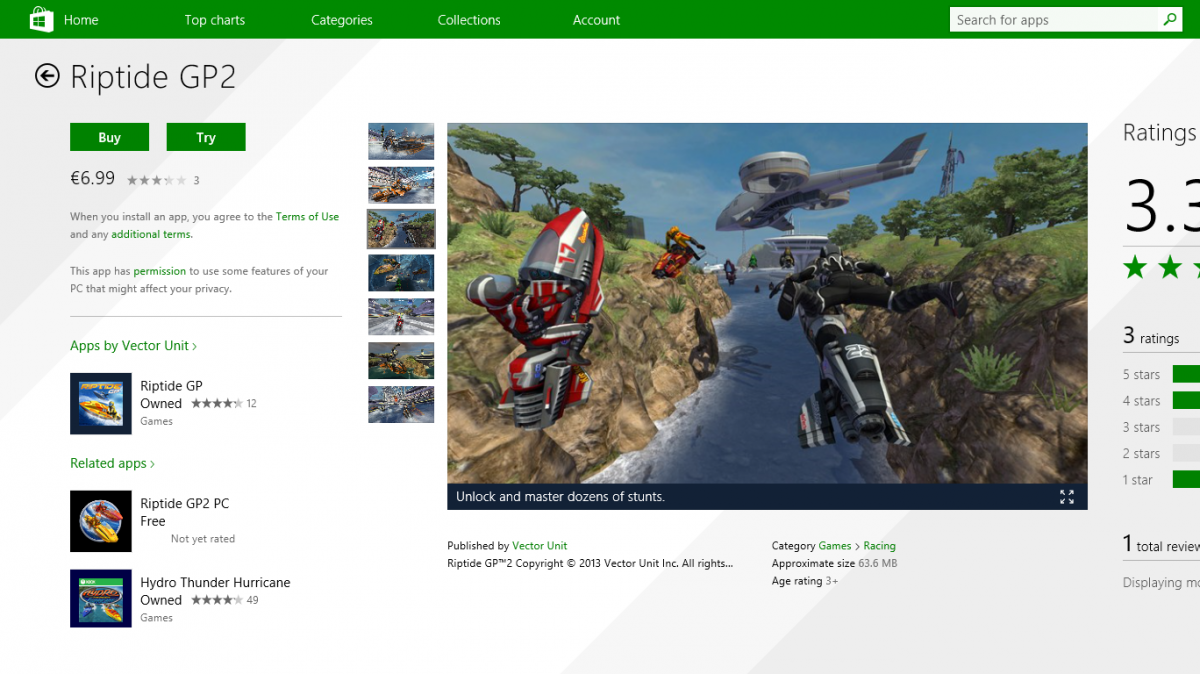
Task: Open the Riptide GP2 PC app icon
Action: [101, 521]
